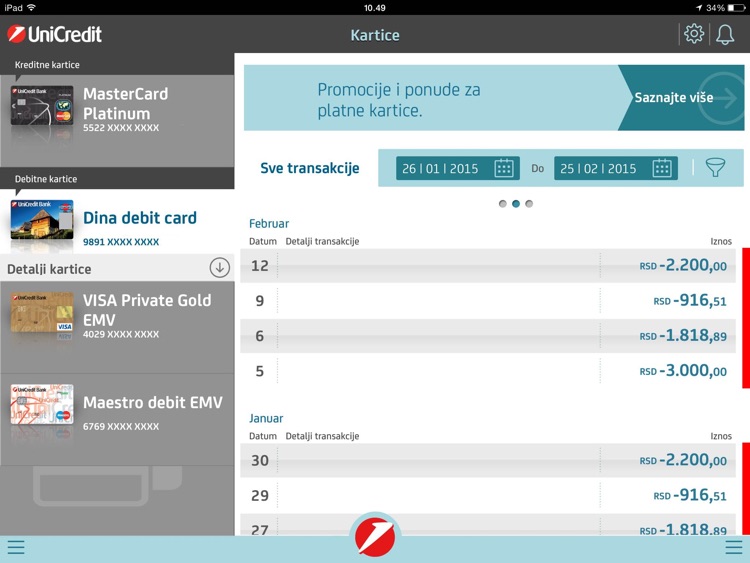
Task: Switch to the first page dot
Action: 503,204
